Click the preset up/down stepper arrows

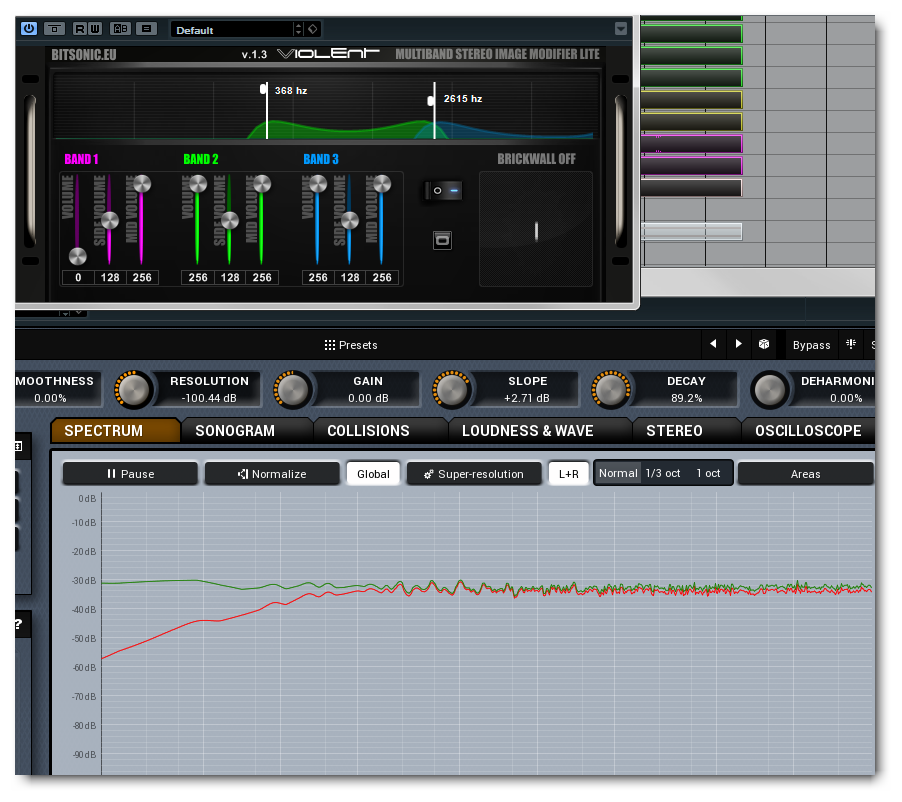pos(298,29)
